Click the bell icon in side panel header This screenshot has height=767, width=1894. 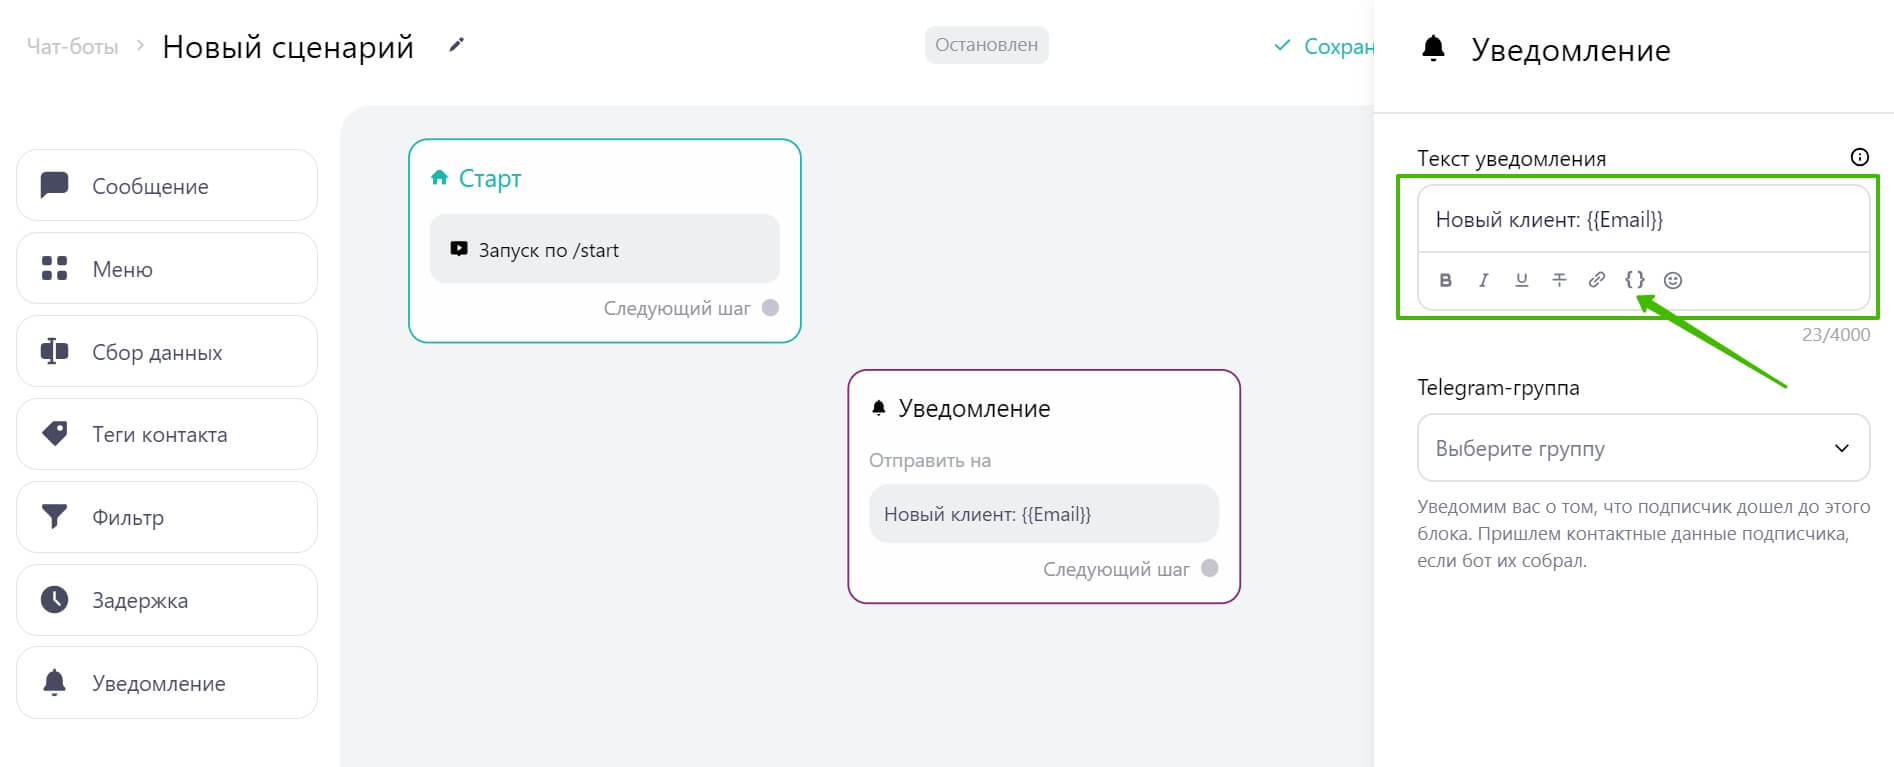(x=1433, y=48)
